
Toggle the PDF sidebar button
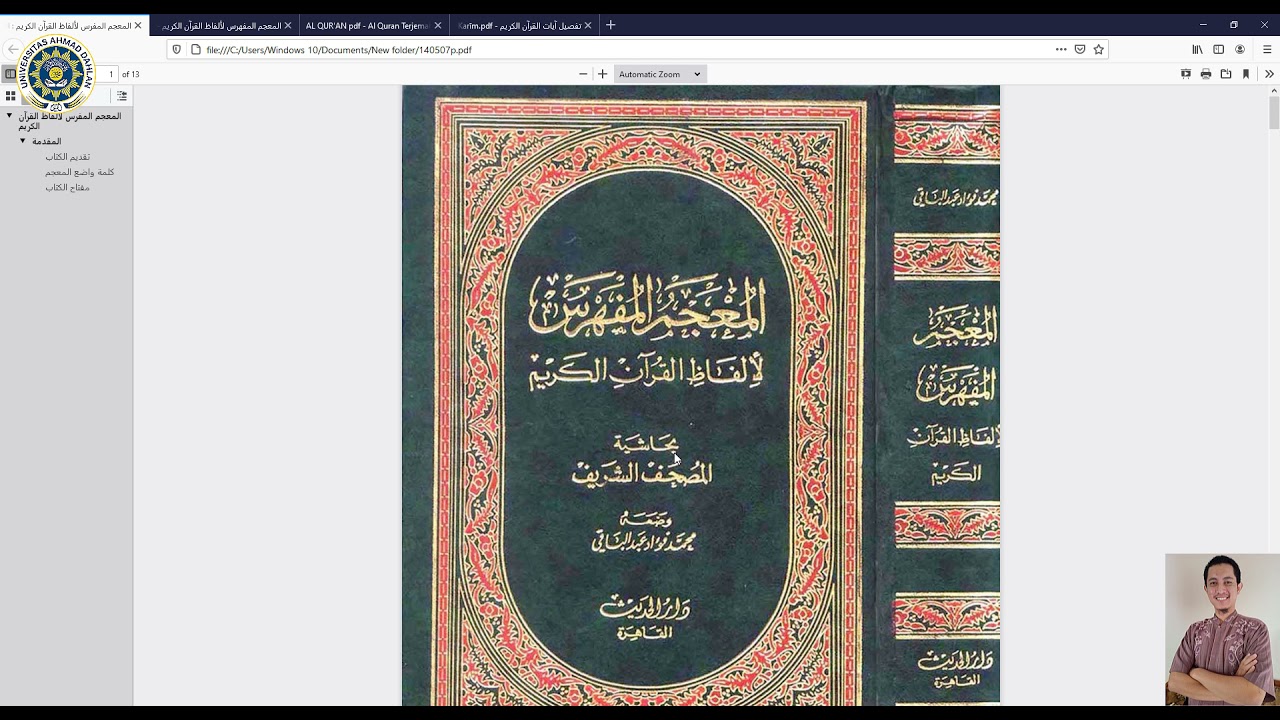point(10,74)
